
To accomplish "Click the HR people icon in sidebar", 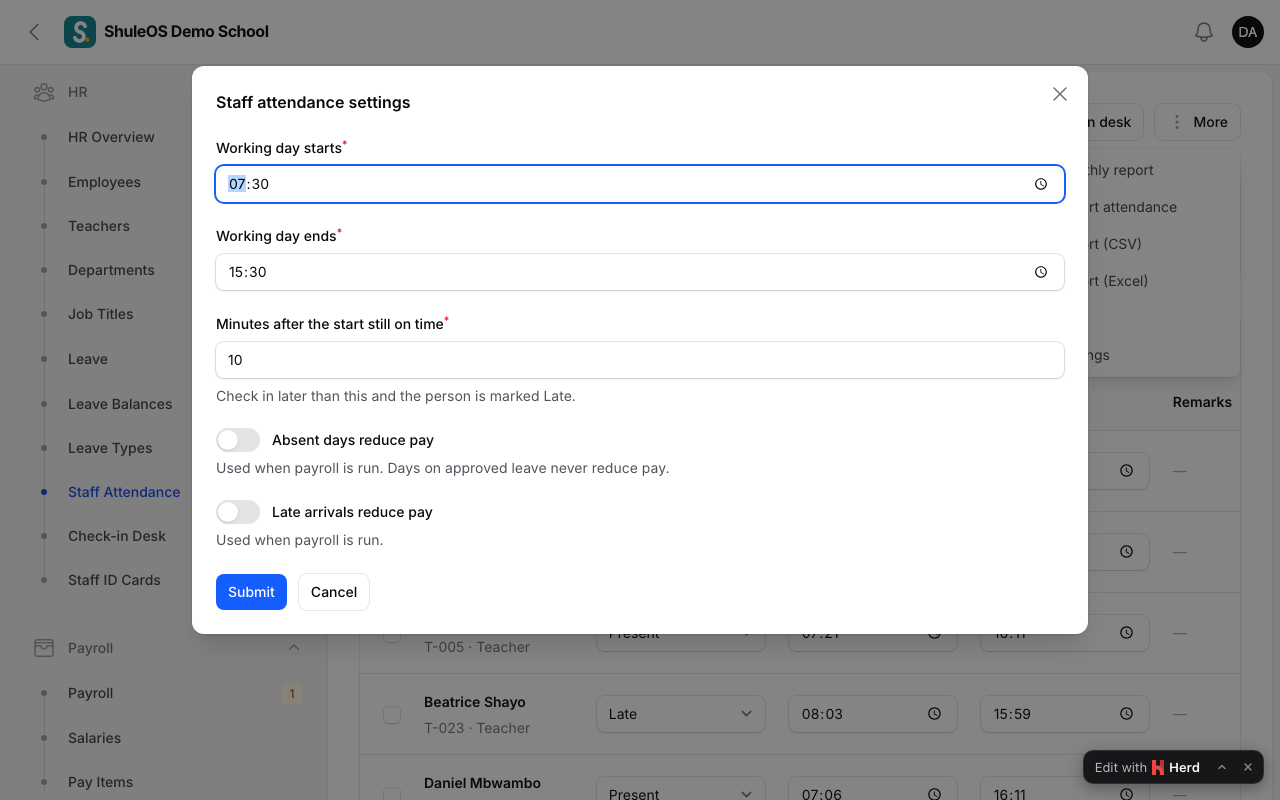I will coord(44,92).
